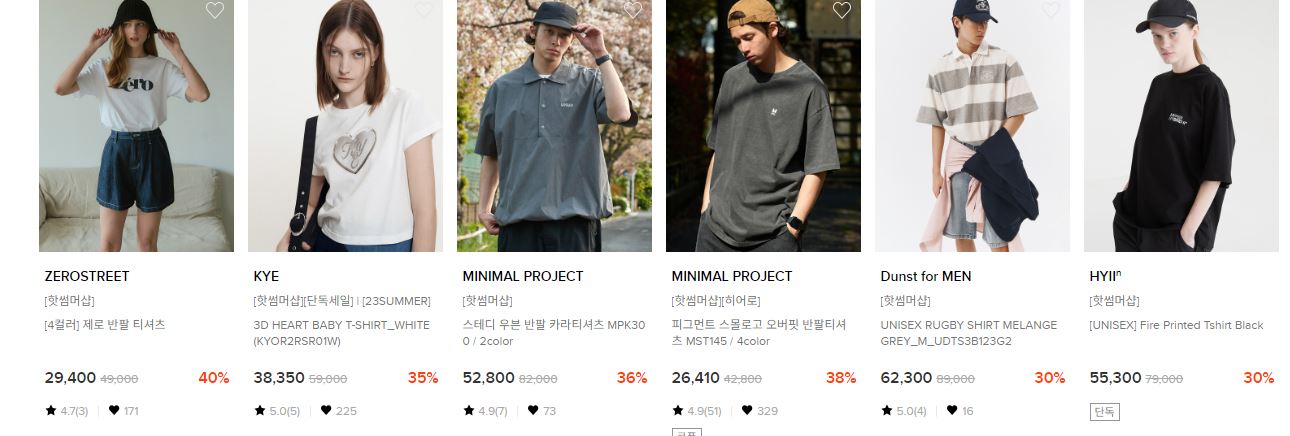The width and height of the screenshot is (1290, 436).
Task: Toggle wishlist heart on KYE product image
Action: tap(424, 11)
